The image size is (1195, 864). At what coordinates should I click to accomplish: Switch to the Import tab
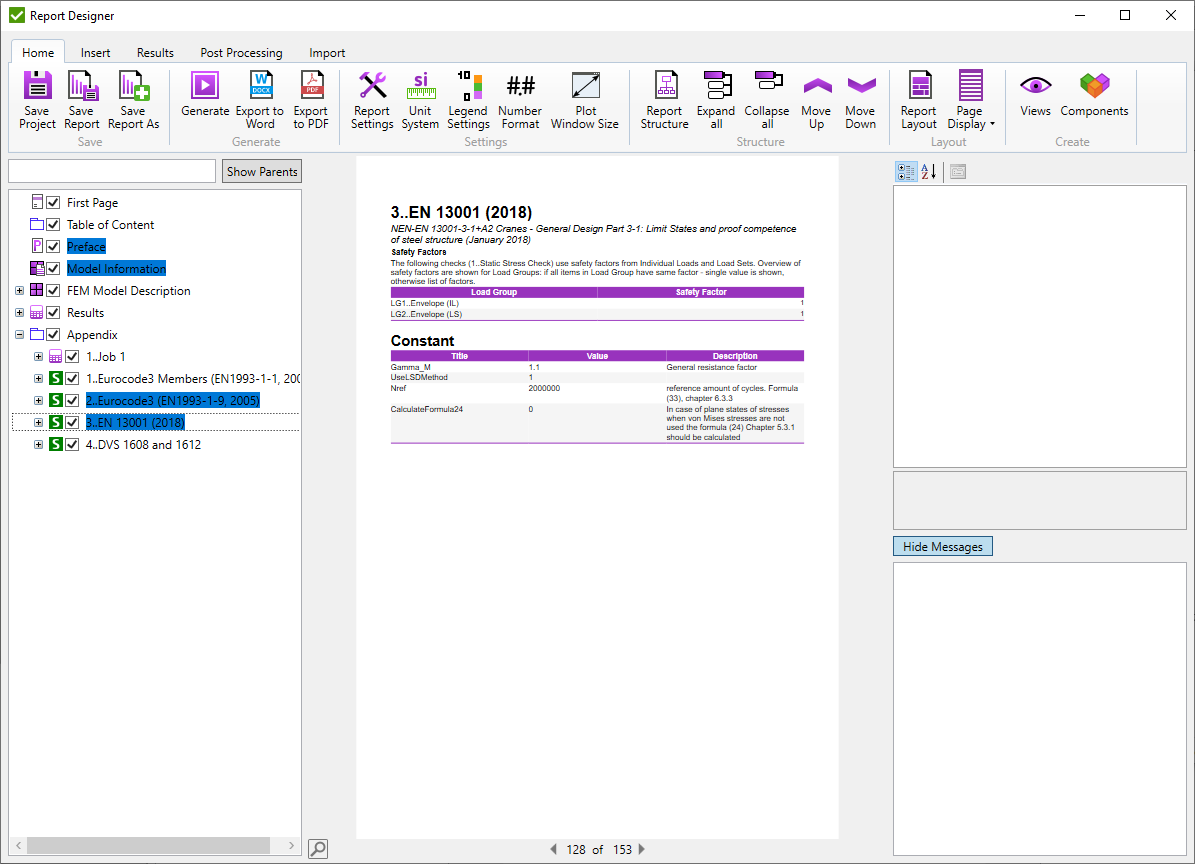(327, 53)
